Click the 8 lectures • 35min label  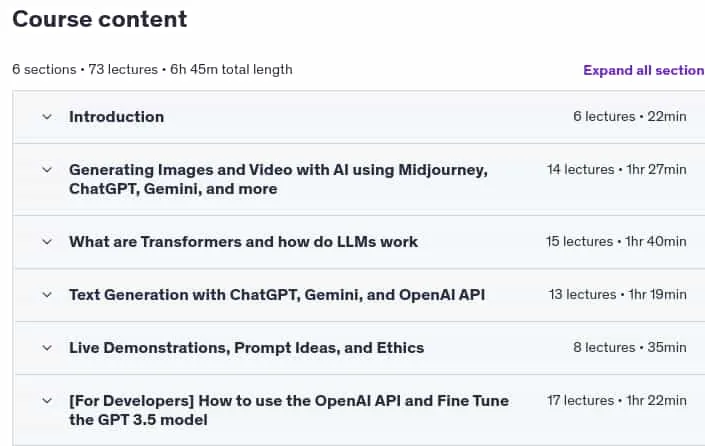click(629, 348)
